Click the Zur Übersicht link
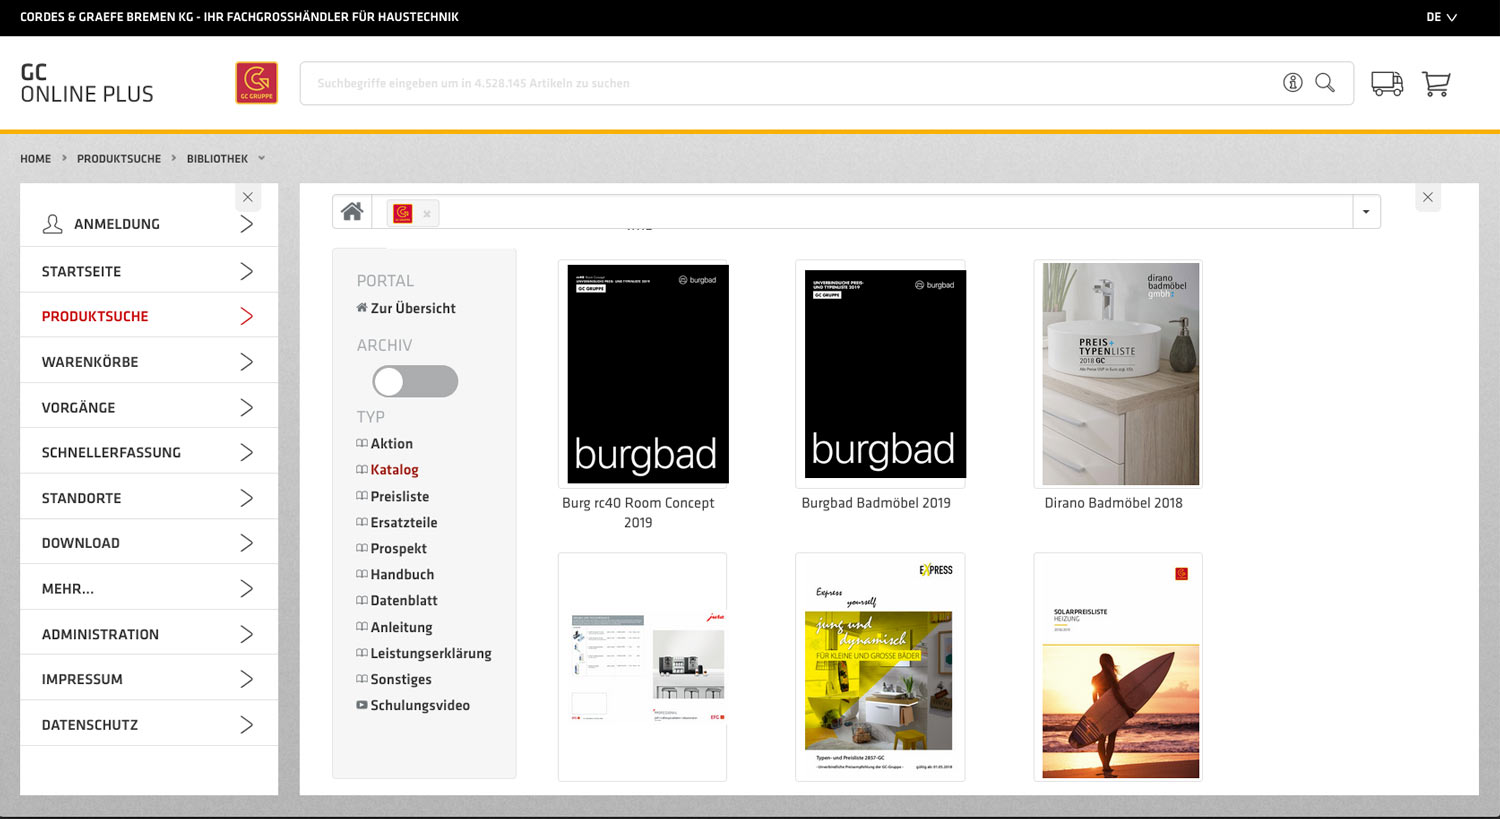Image resolution: width=1500 pixels, height=819 pixels. point(412,308)
